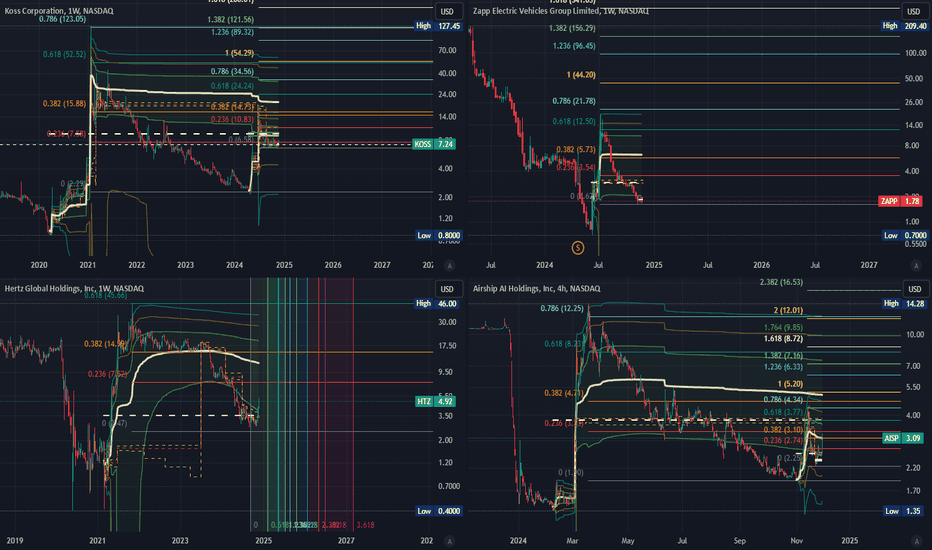Open the USD currency selector on Airship AI chart
This screenshot has width=932, height=550.
point(914,289)
